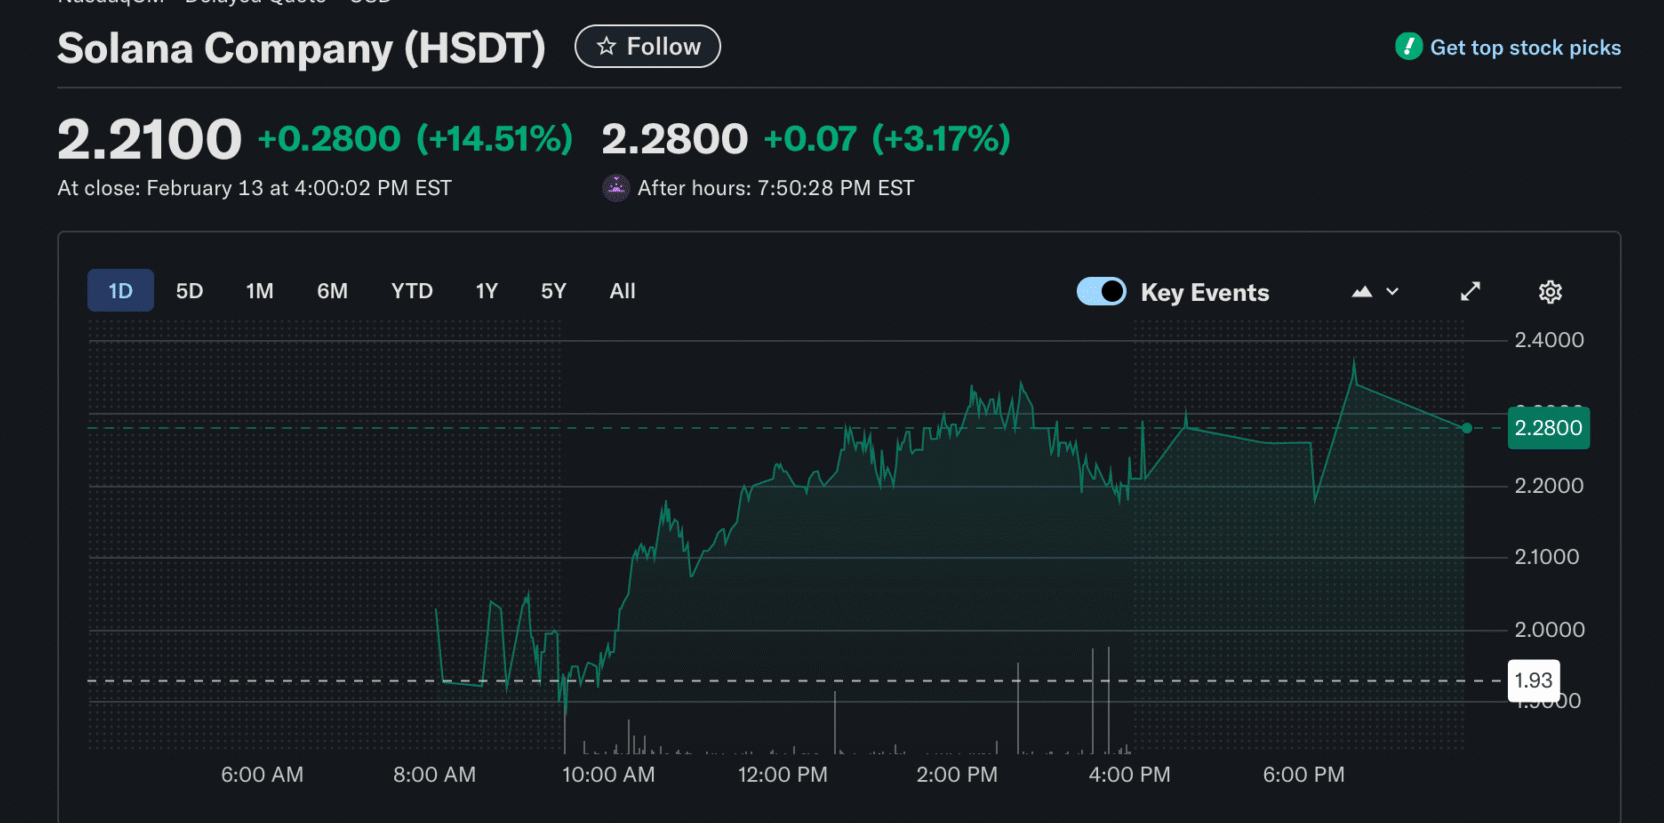
Task: Click green icon beside top stock picks
Action: (x=1408, y=47)
